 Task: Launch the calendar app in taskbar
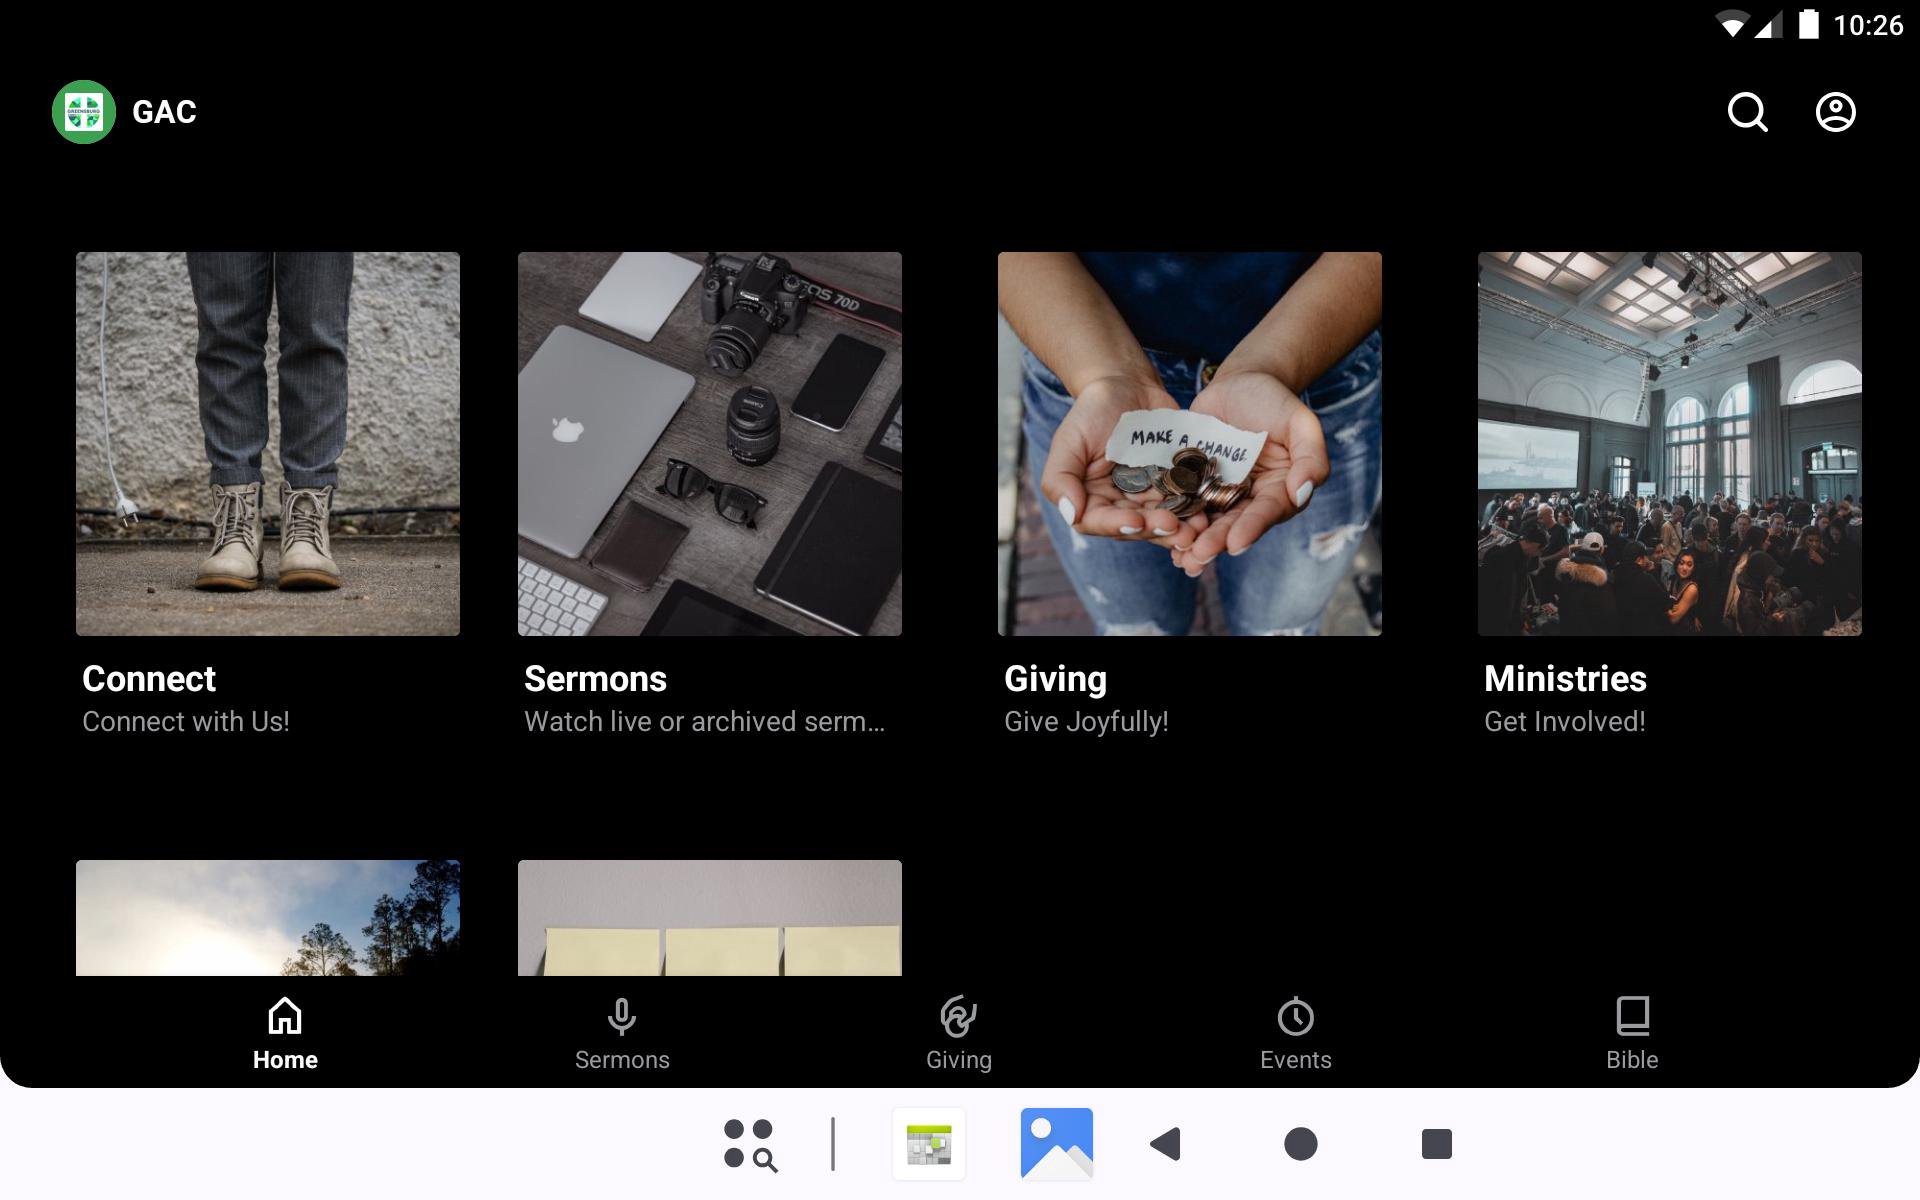coord(929,1144)
